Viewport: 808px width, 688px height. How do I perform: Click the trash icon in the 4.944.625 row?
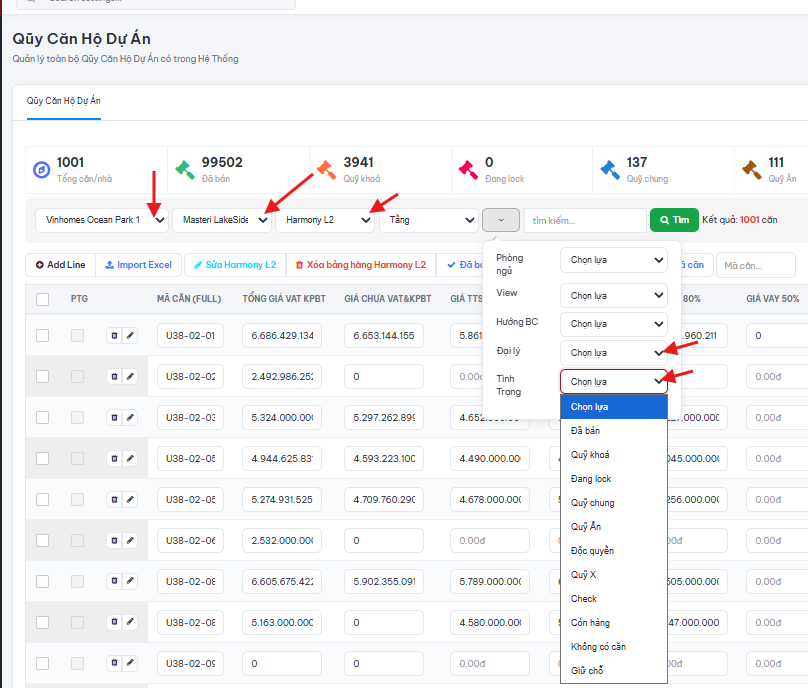(x=114, y=459)
